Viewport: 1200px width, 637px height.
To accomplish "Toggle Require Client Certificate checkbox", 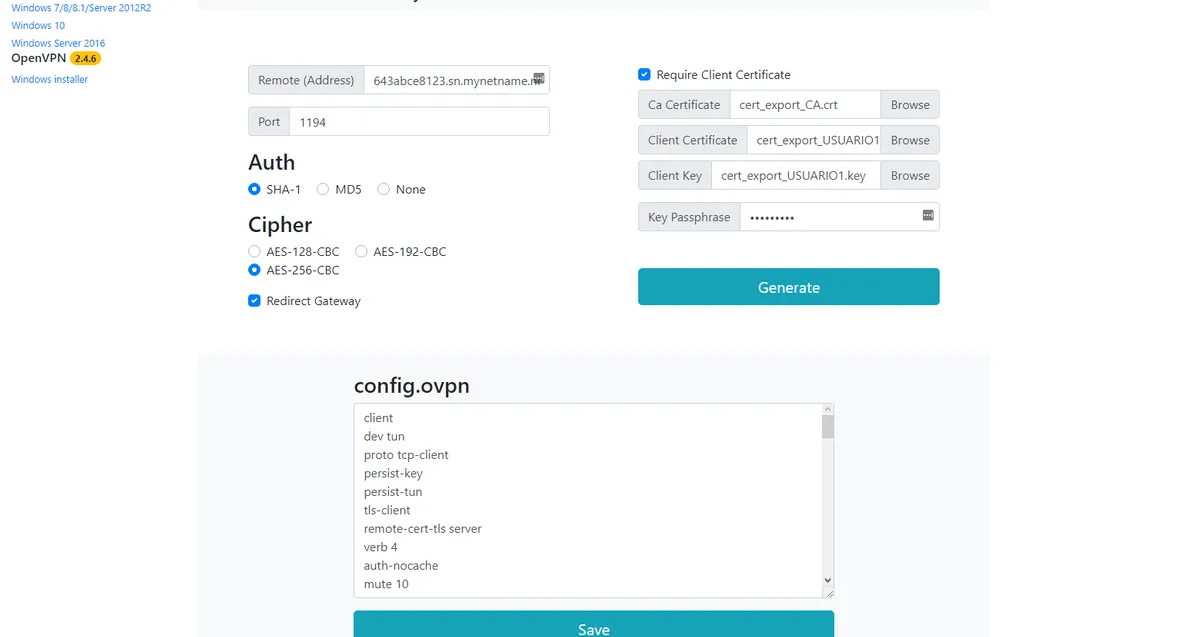I will pyautogui.click(x=644, y=75).
